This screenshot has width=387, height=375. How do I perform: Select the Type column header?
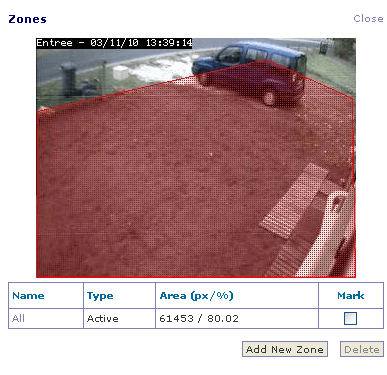coord(100,296)
